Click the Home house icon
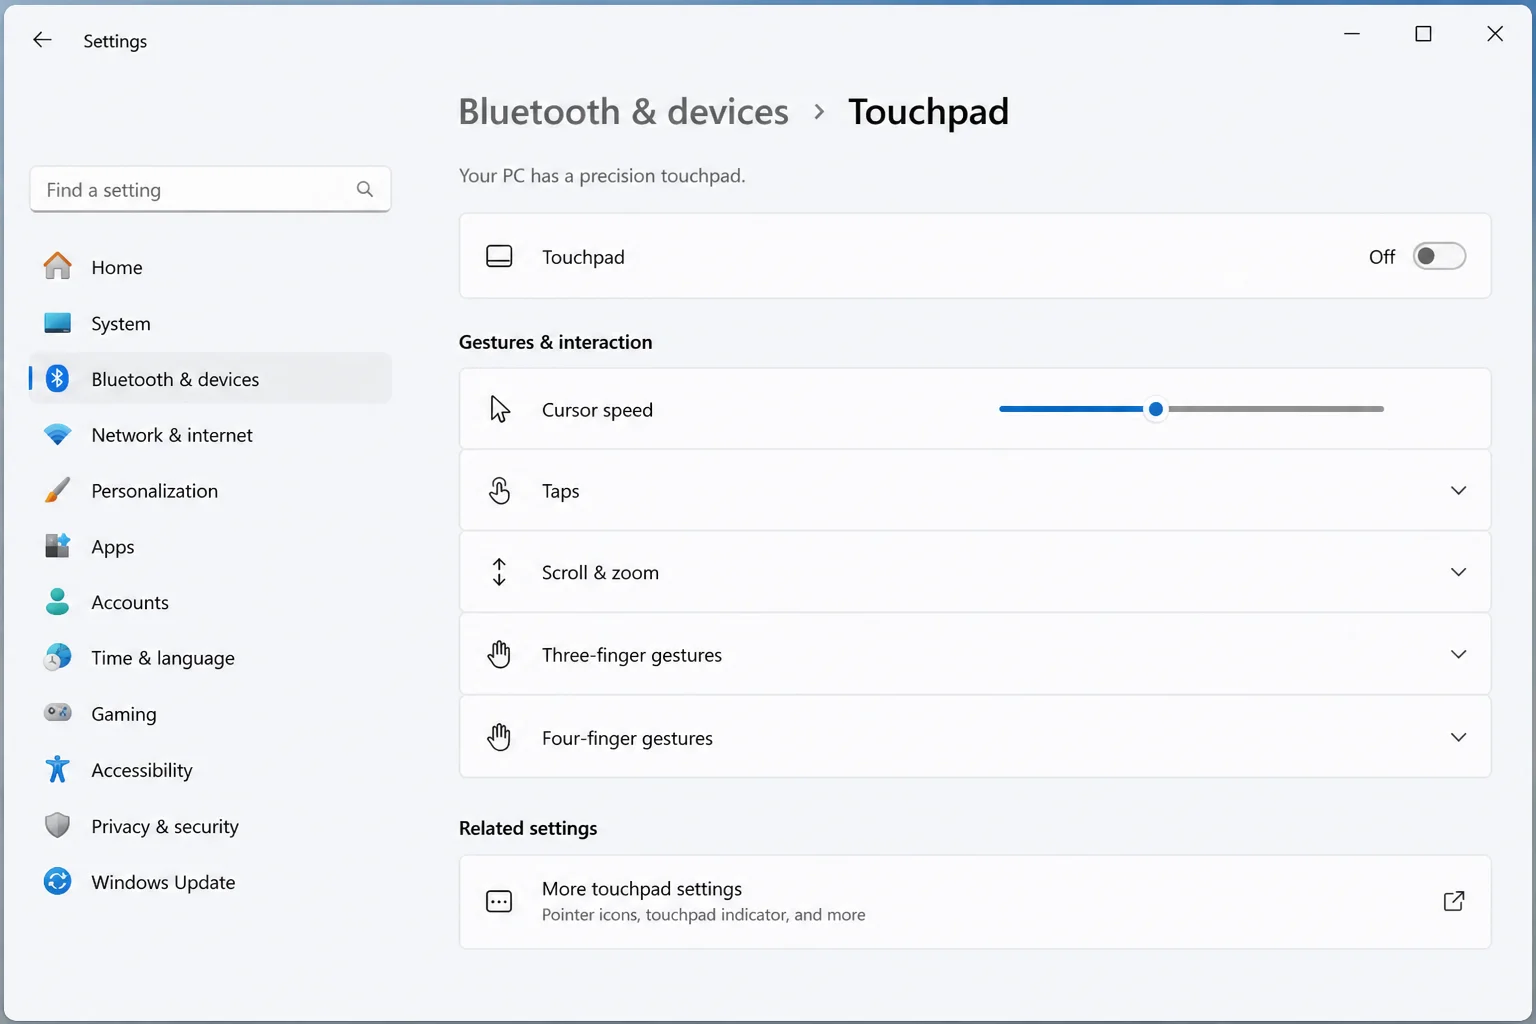Viewport: 1536px width, 1024px height. coord(58,267)
